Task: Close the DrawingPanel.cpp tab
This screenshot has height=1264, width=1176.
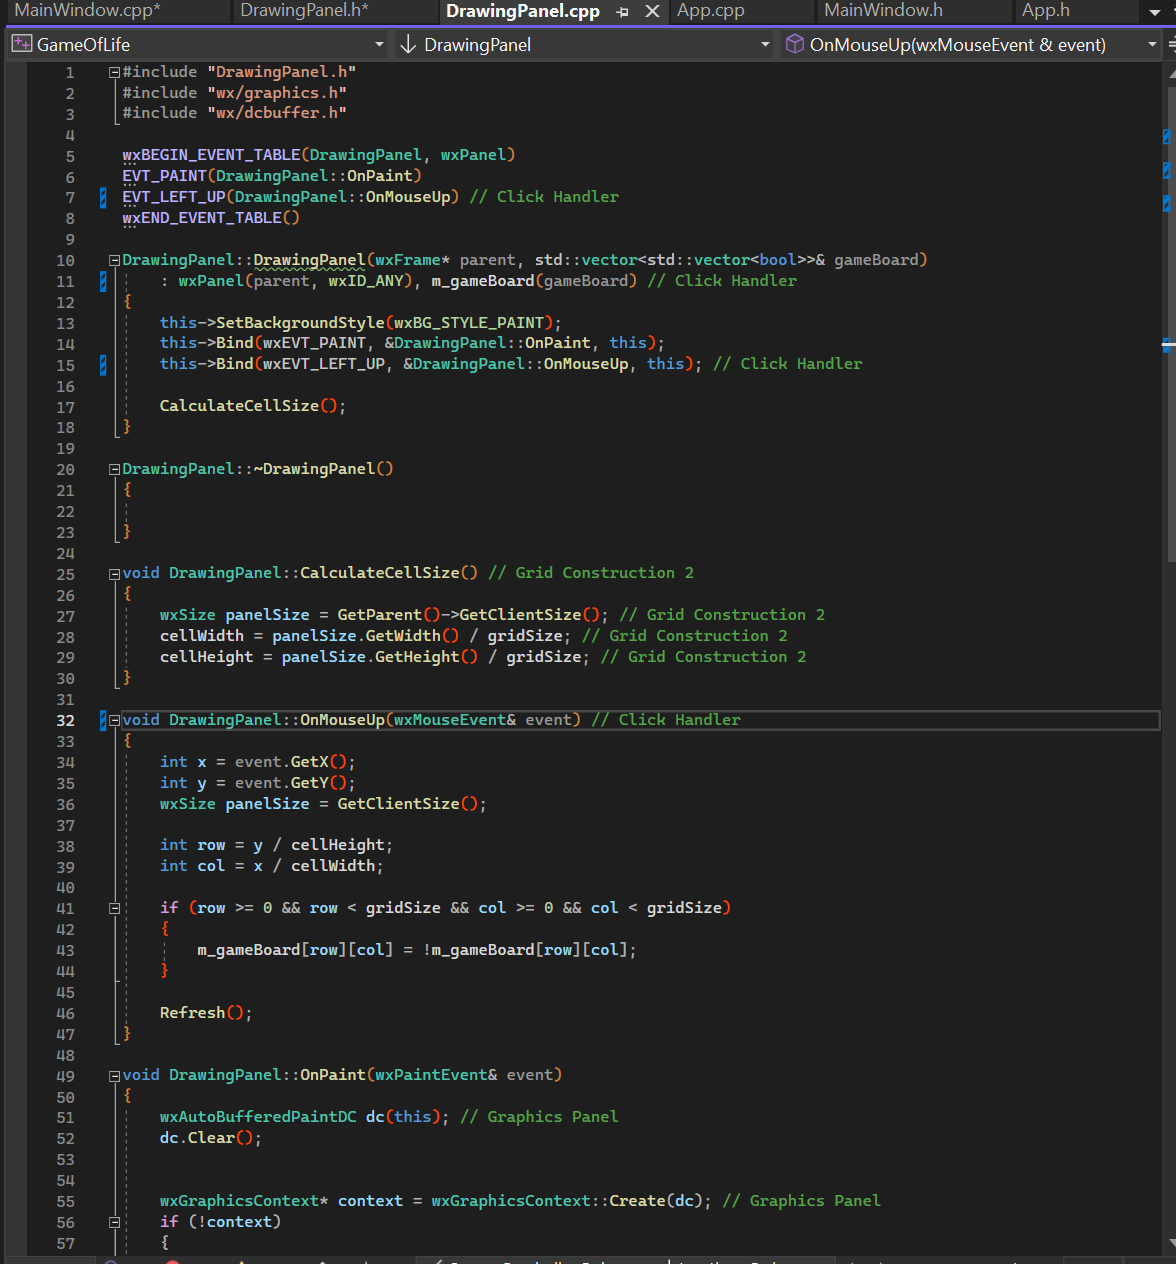Action: 652,12
